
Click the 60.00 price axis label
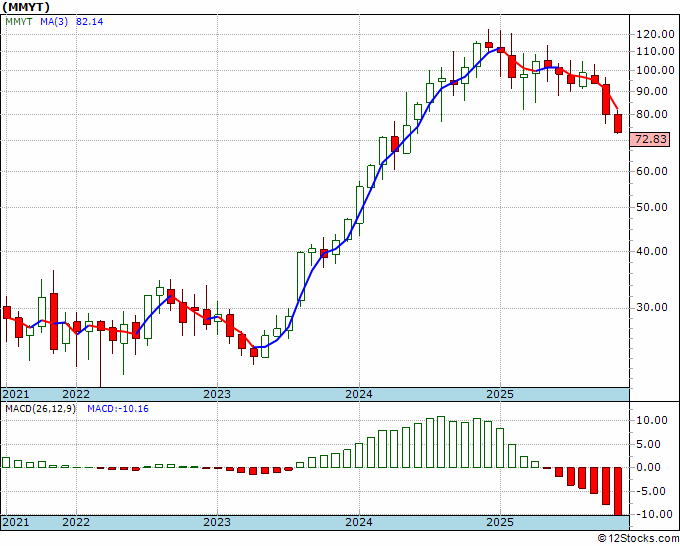tap(651, 171)
